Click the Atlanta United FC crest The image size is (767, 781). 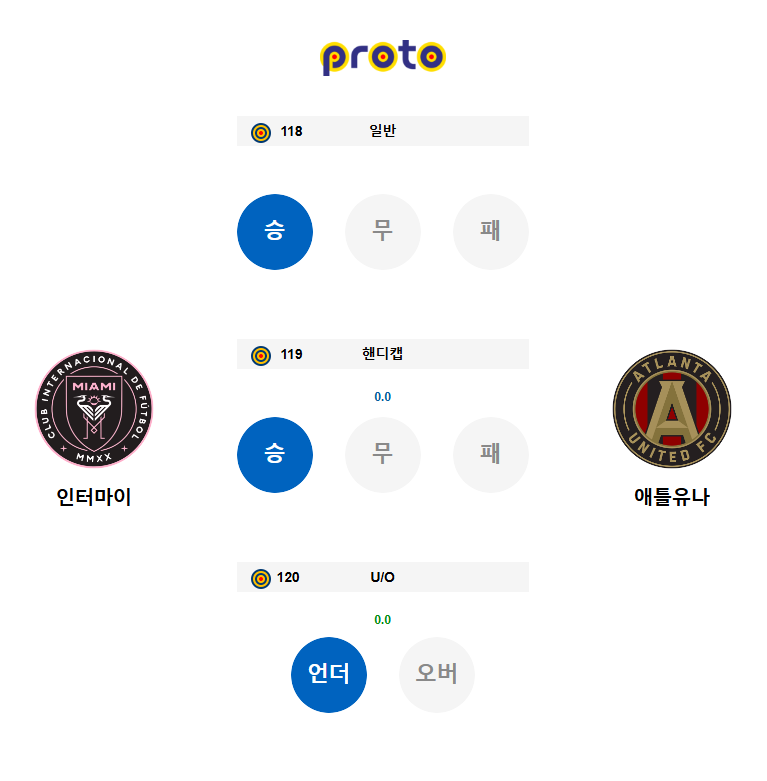pyautogui.click(x=672, y=409)
